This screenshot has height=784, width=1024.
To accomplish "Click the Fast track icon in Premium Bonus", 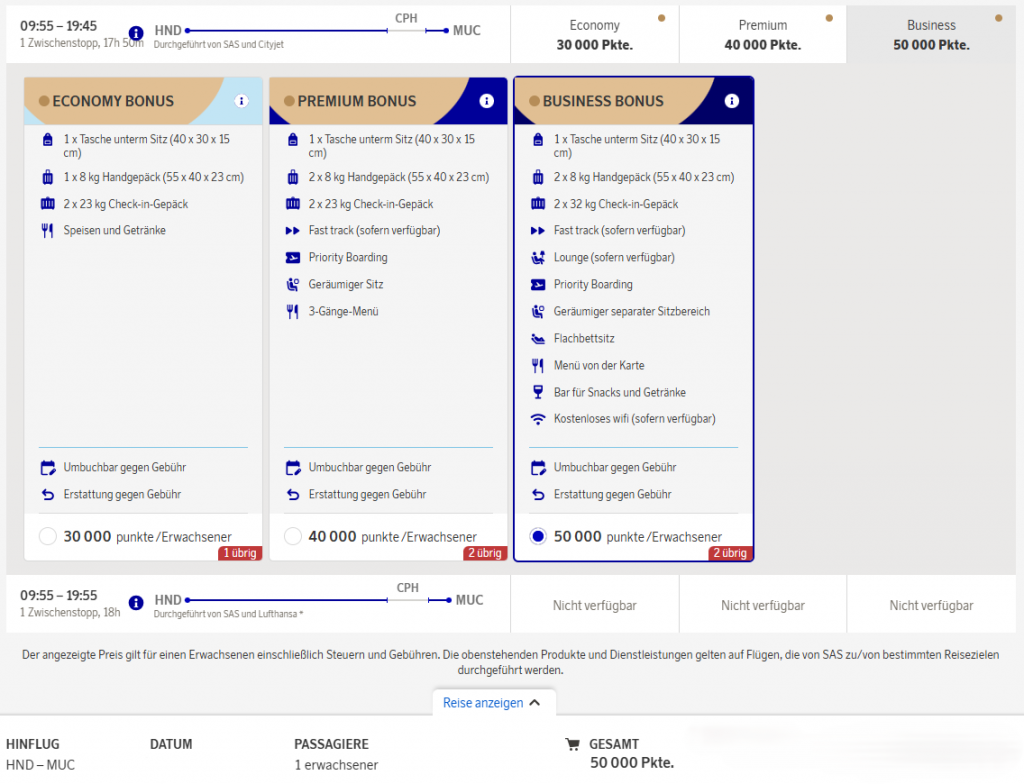I will (x=295, y=230).
